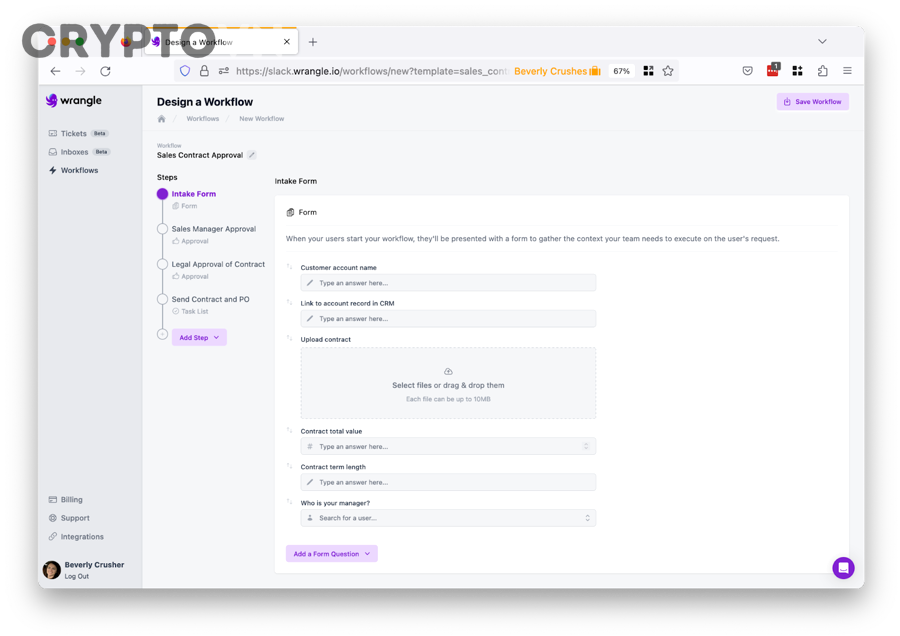The width and height of the screenshot is (900, 636).
Task: Click the Contract total value stepper arrows
Action: (x=586, y=446)
